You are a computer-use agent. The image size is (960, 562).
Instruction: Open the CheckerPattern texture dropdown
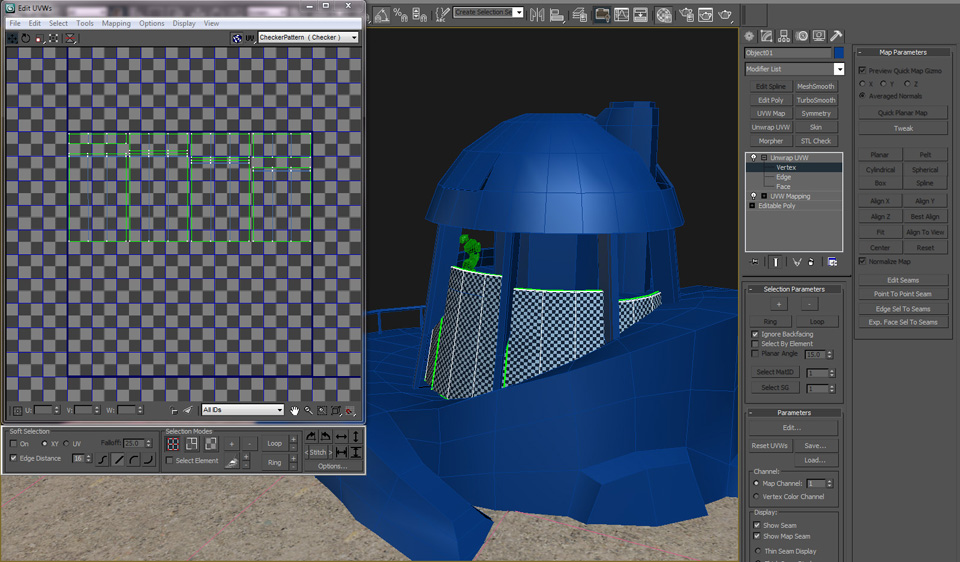[308, 38]
